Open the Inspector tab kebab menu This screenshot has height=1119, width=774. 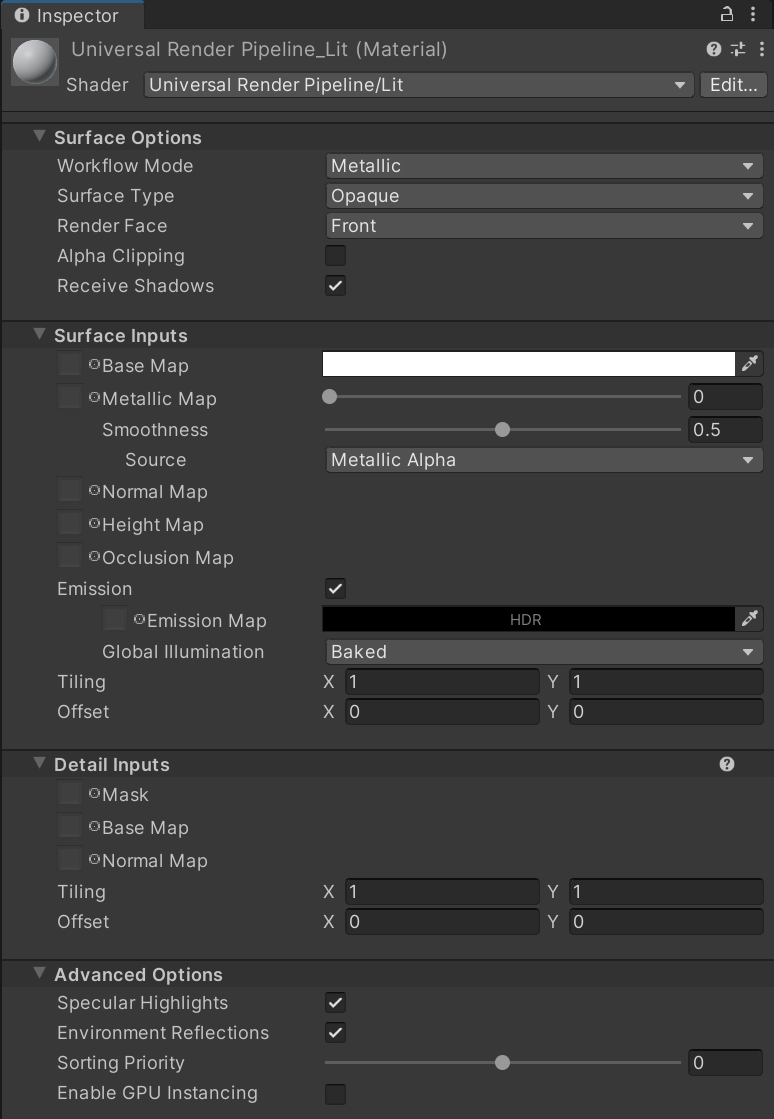point(753,14)
